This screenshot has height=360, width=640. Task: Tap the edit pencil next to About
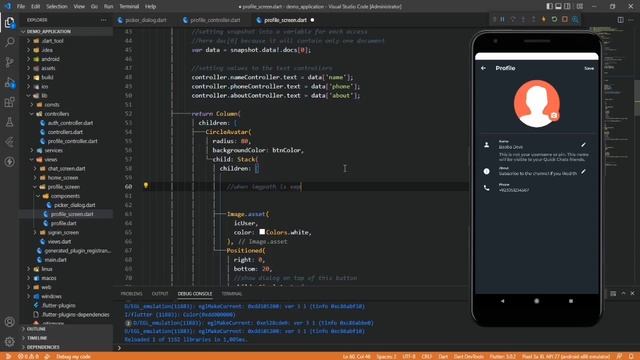click(x=584, y=172)
